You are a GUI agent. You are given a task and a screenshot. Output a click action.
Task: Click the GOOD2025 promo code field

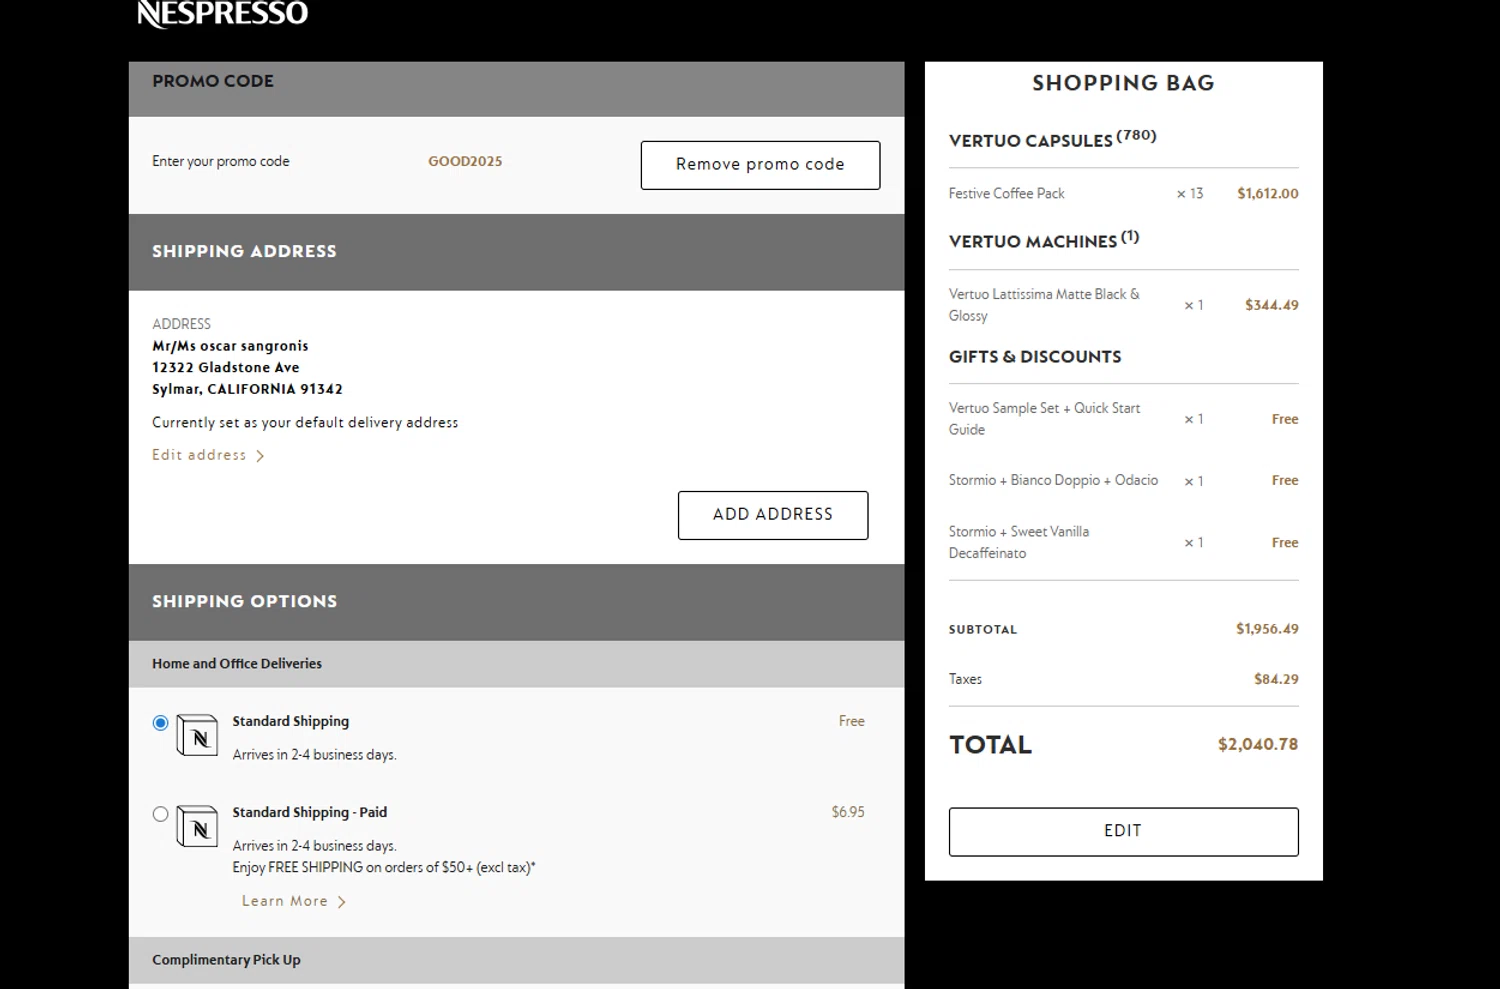click(465, 161)
